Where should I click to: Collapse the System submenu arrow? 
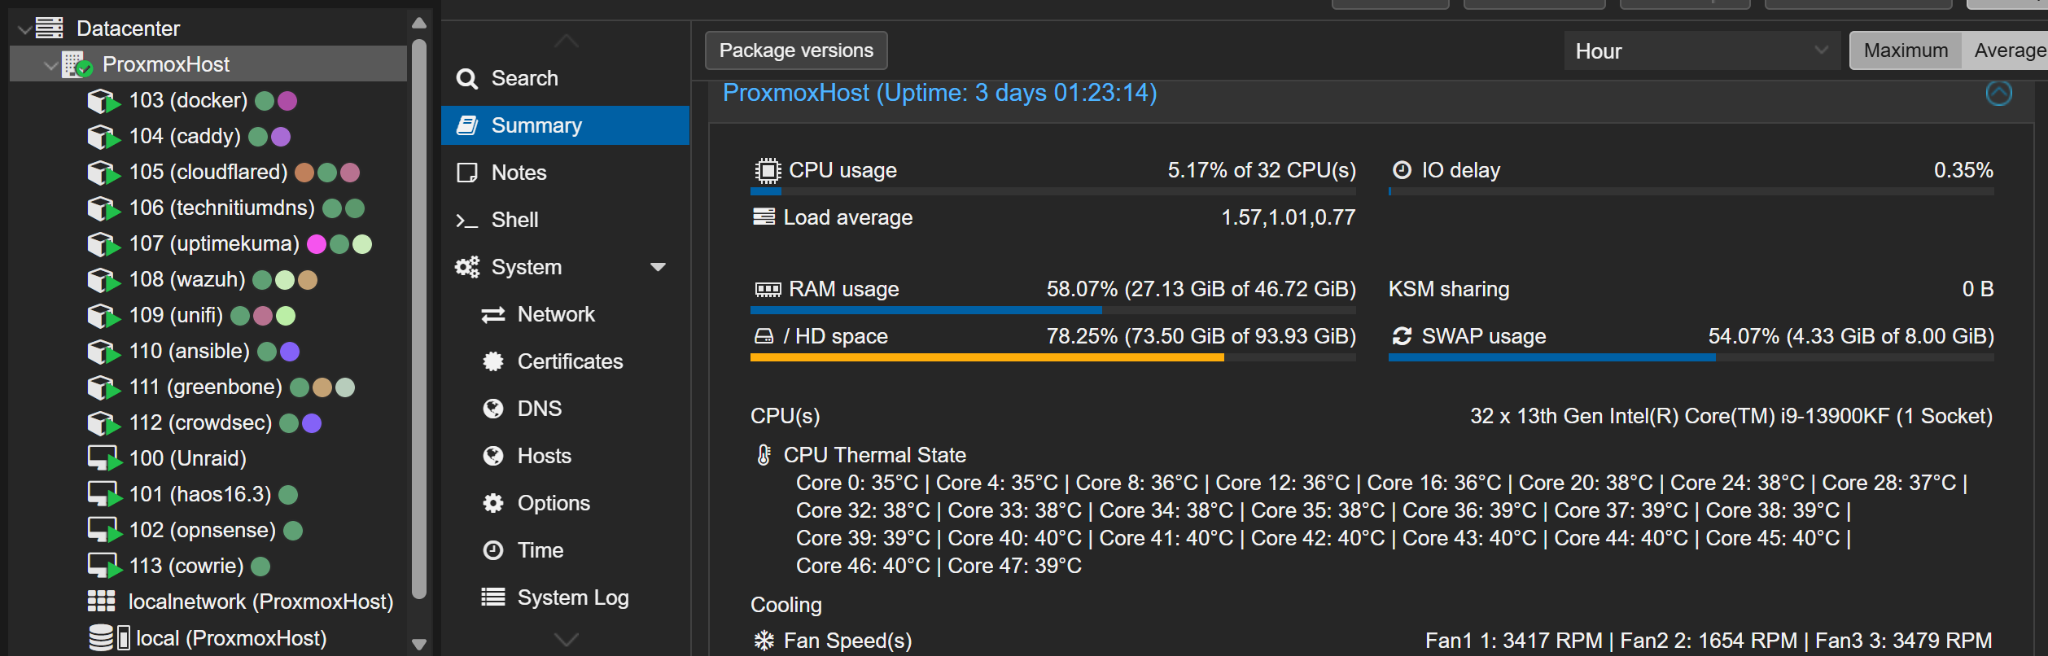(658, 267)
